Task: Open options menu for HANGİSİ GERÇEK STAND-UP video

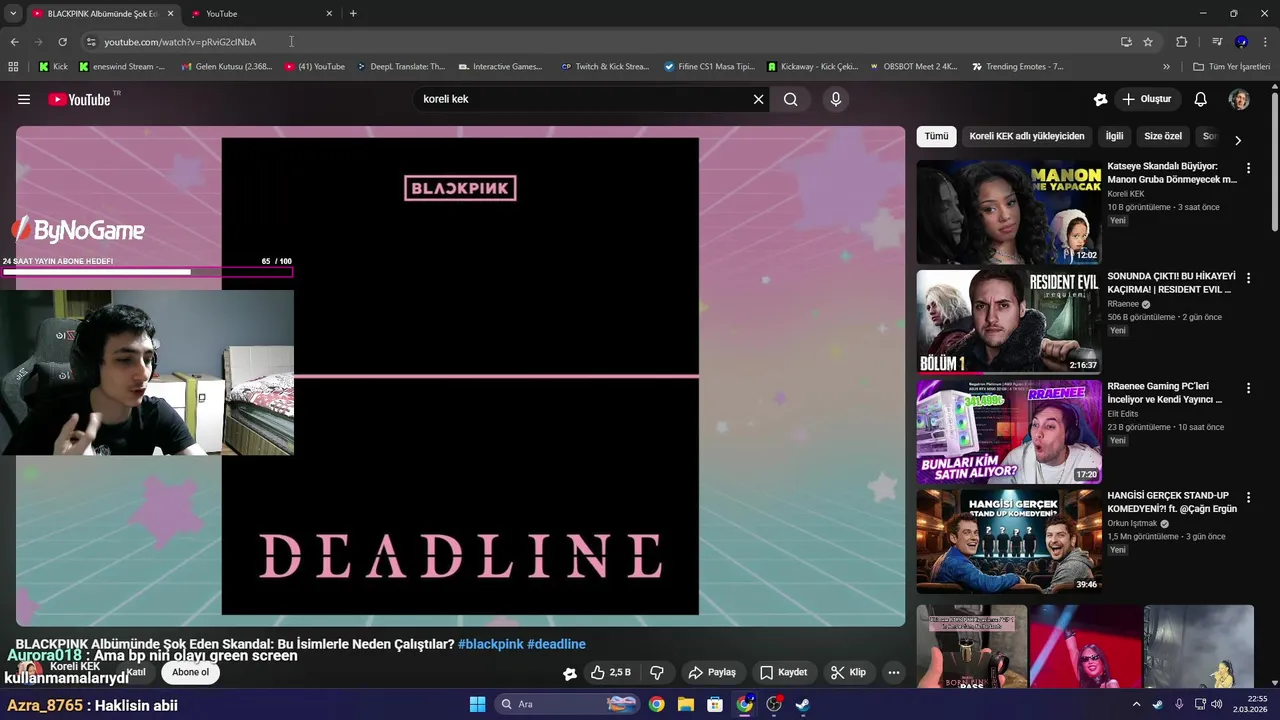Action: 1248,497
